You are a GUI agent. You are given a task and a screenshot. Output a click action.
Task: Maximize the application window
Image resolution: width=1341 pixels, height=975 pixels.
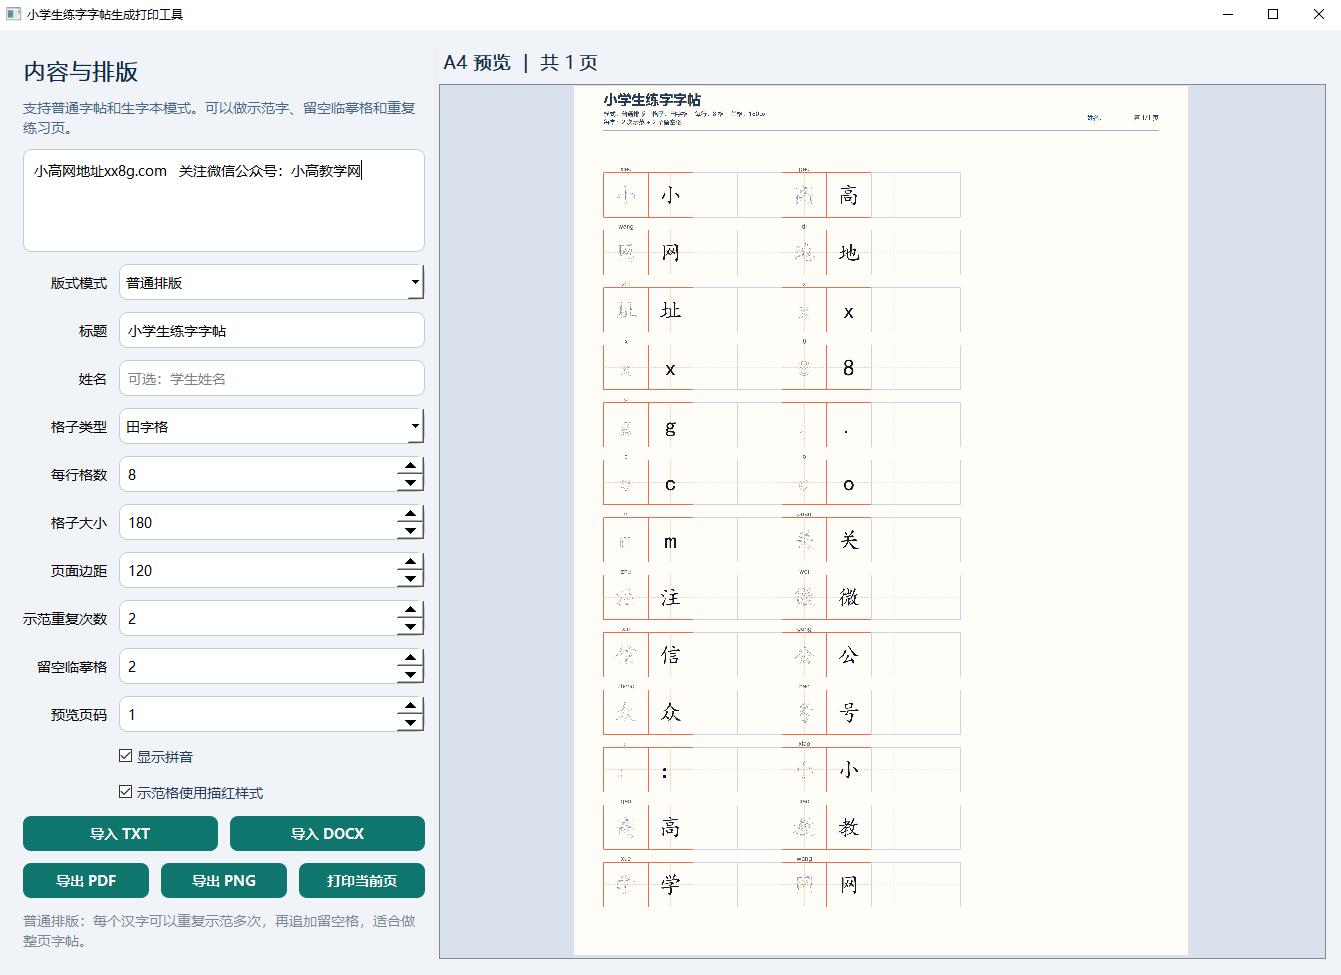(1273, 14)
